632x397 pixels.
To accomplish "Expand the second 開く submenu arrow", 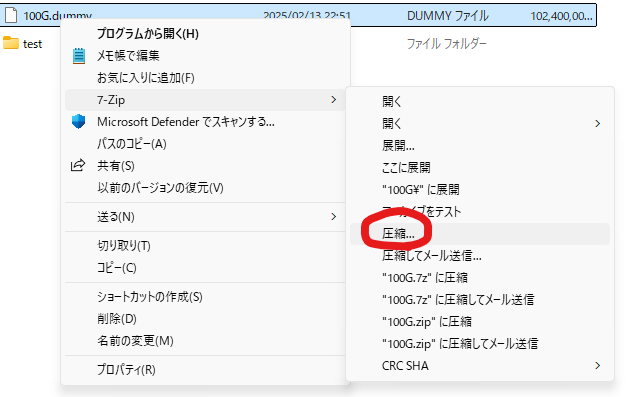I will pos(597,123).
